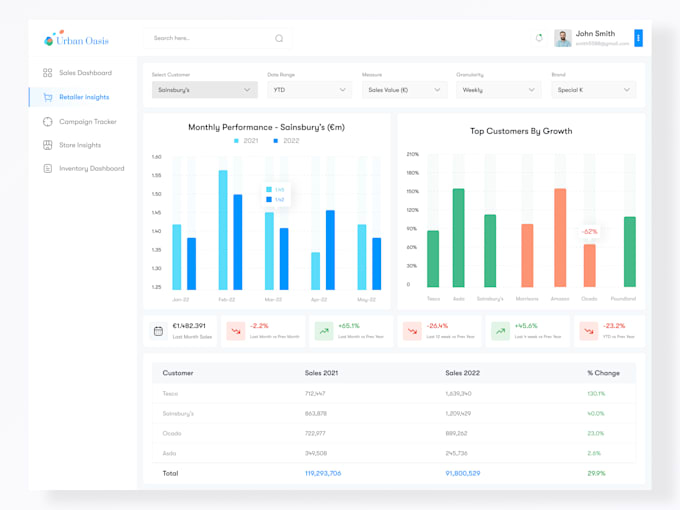Click the Monthly Performance chart title

click(266, 128)
